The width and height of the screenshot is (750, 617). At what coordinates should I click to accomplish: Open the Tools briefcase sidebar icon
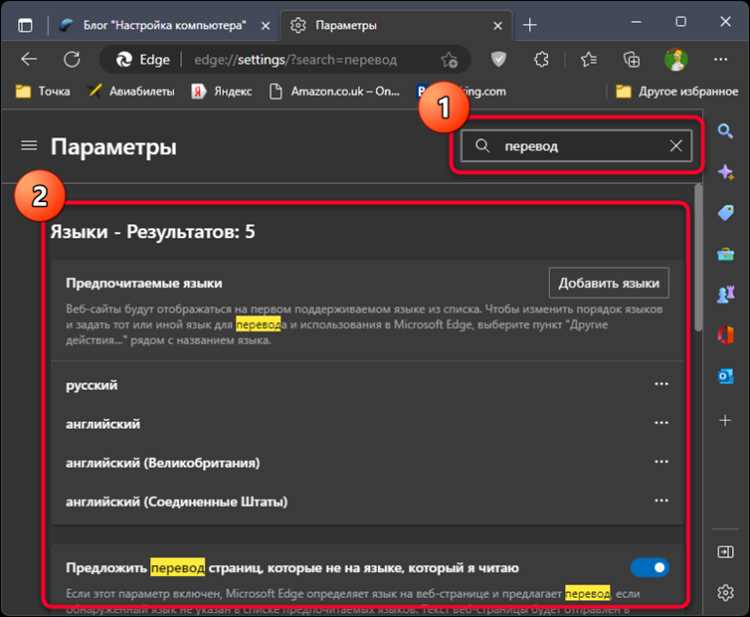725,254
